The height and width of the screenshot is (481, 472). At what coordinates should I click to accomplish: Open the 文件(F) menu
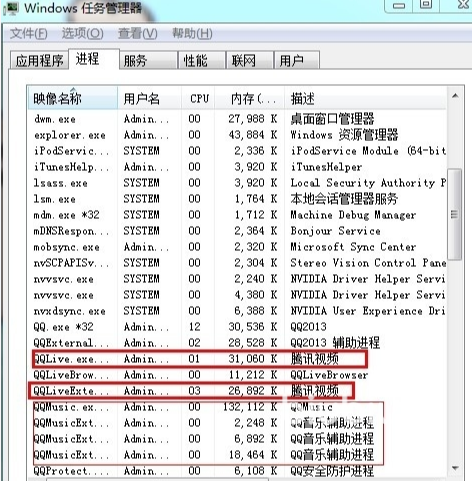29,34
